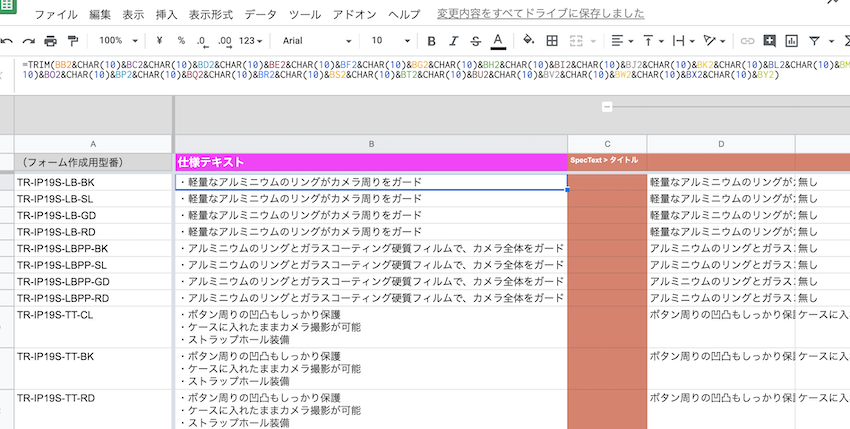Select the Paint format roller
Viewport: 850px width, 429px height.
point(72,41)
